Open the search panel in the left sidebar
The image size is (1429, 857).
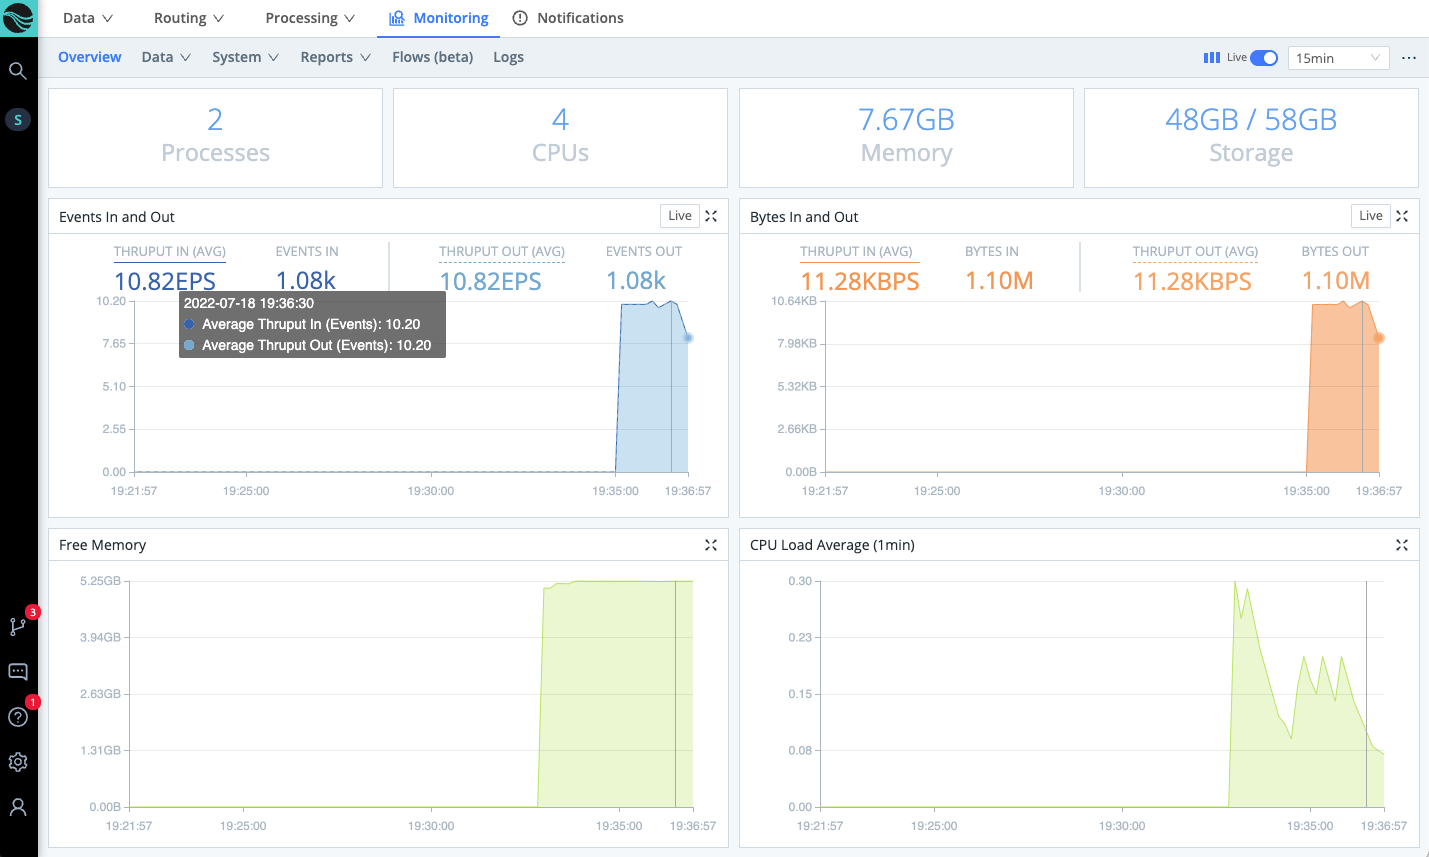coord(18,71)
